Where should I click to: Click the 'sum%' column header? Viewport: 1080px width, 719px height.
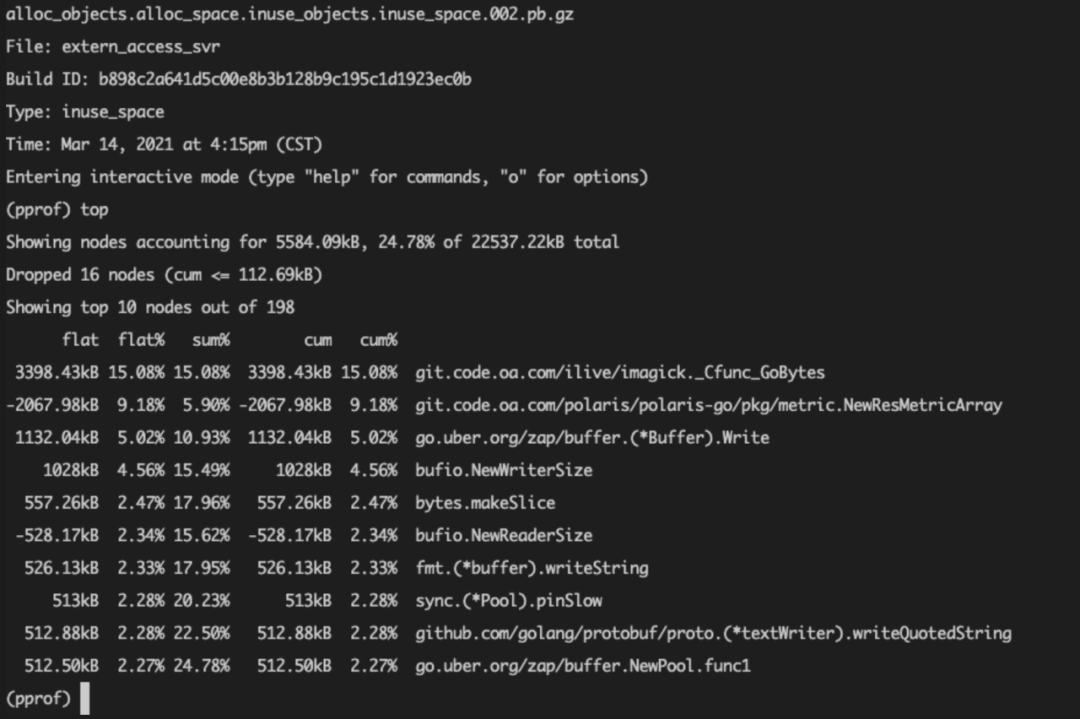(211, 340)
